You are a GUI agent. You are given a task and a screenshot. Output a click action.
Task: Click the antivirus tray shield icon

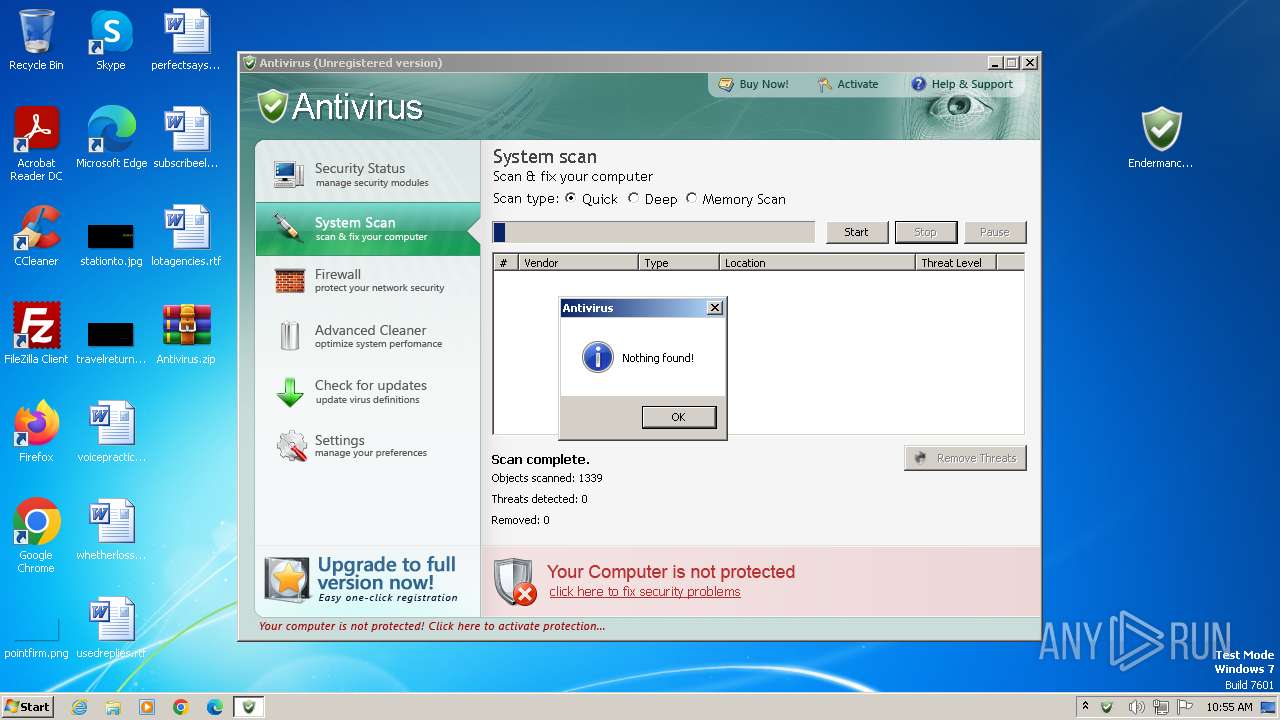pyautogui.click(x=1106, y=707)
